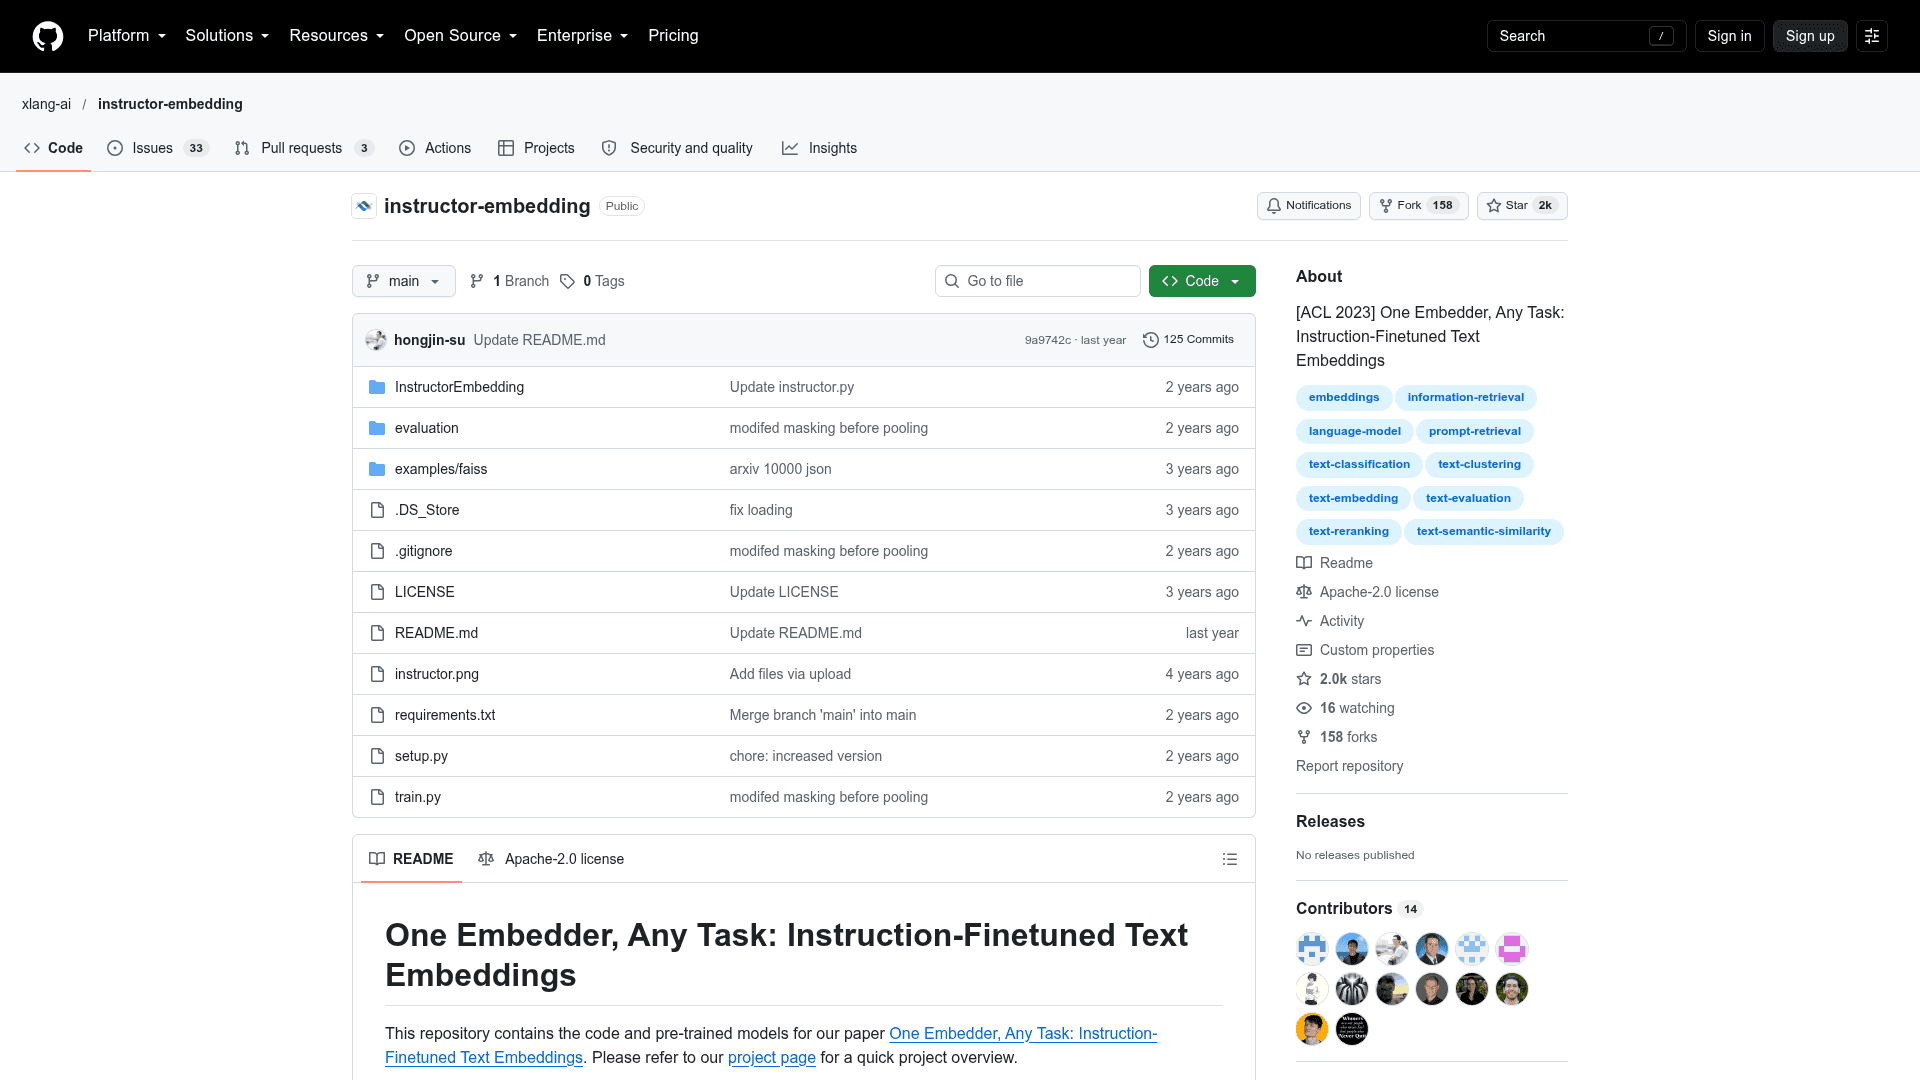Expand the Solutions menu
This screenshot has height=1080, width=1920.
227,36
